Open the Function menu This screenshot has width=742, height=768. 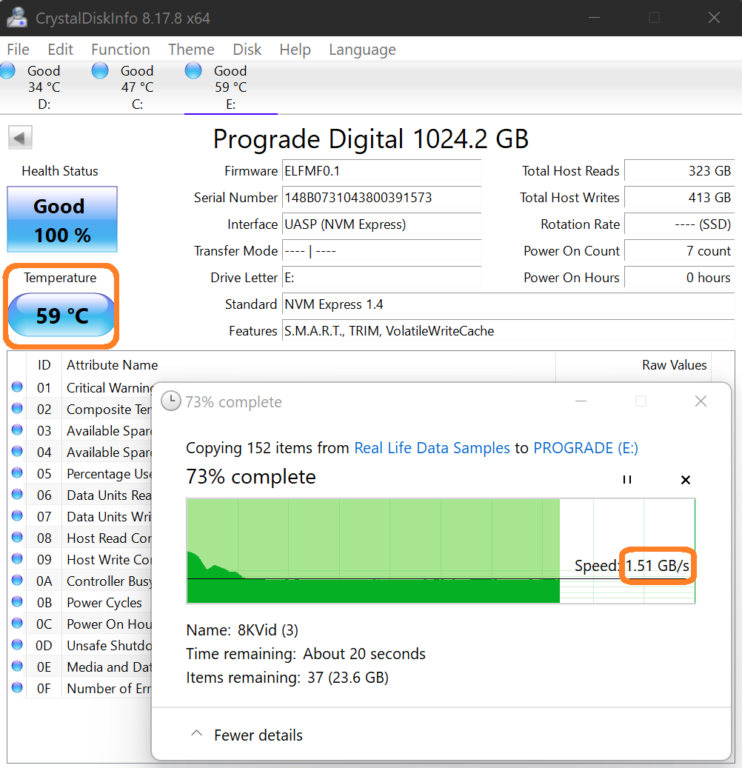tap(120, 49)
